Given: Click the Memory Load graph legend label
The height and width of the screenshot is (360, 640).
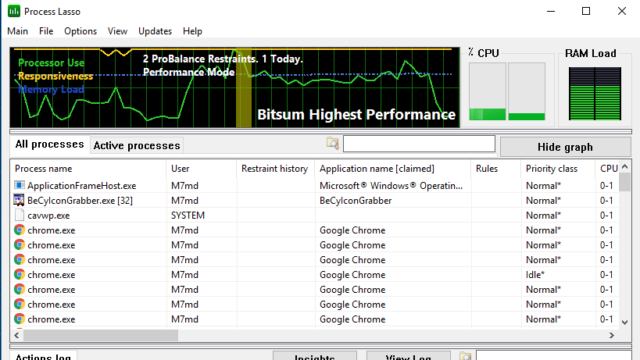Looking at the screenshot, I should coord(51,89).
